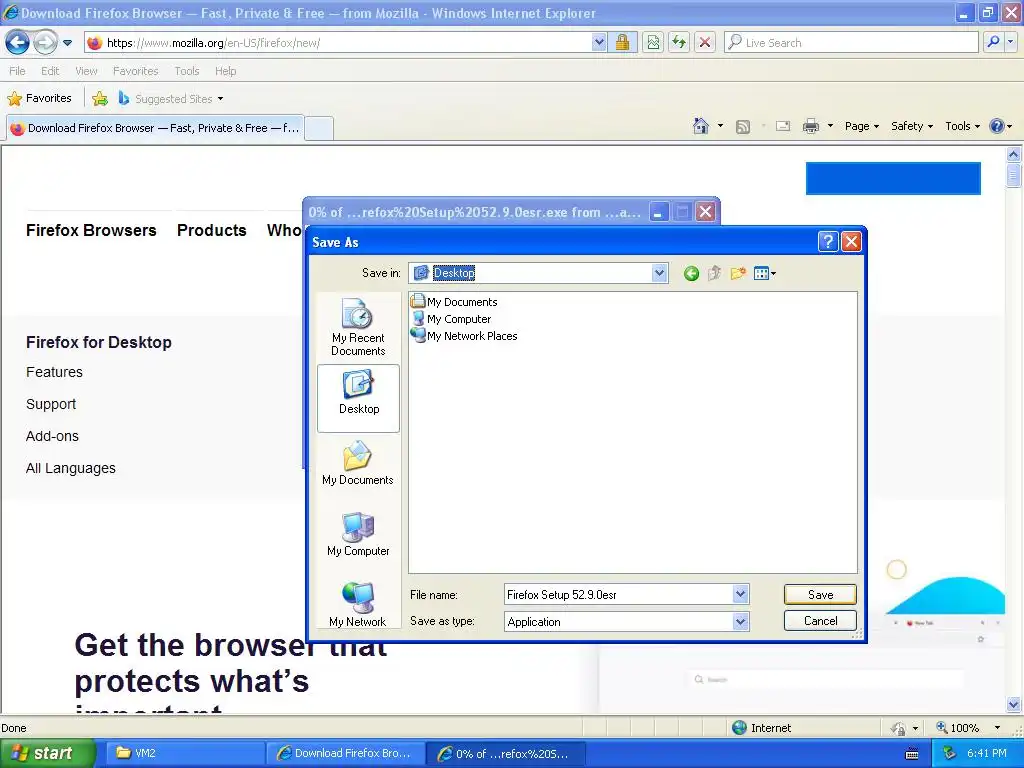Open the Favorites menu
Image resolution: width=1024 pixels, height=768 pixels.
tap(135, 71)
